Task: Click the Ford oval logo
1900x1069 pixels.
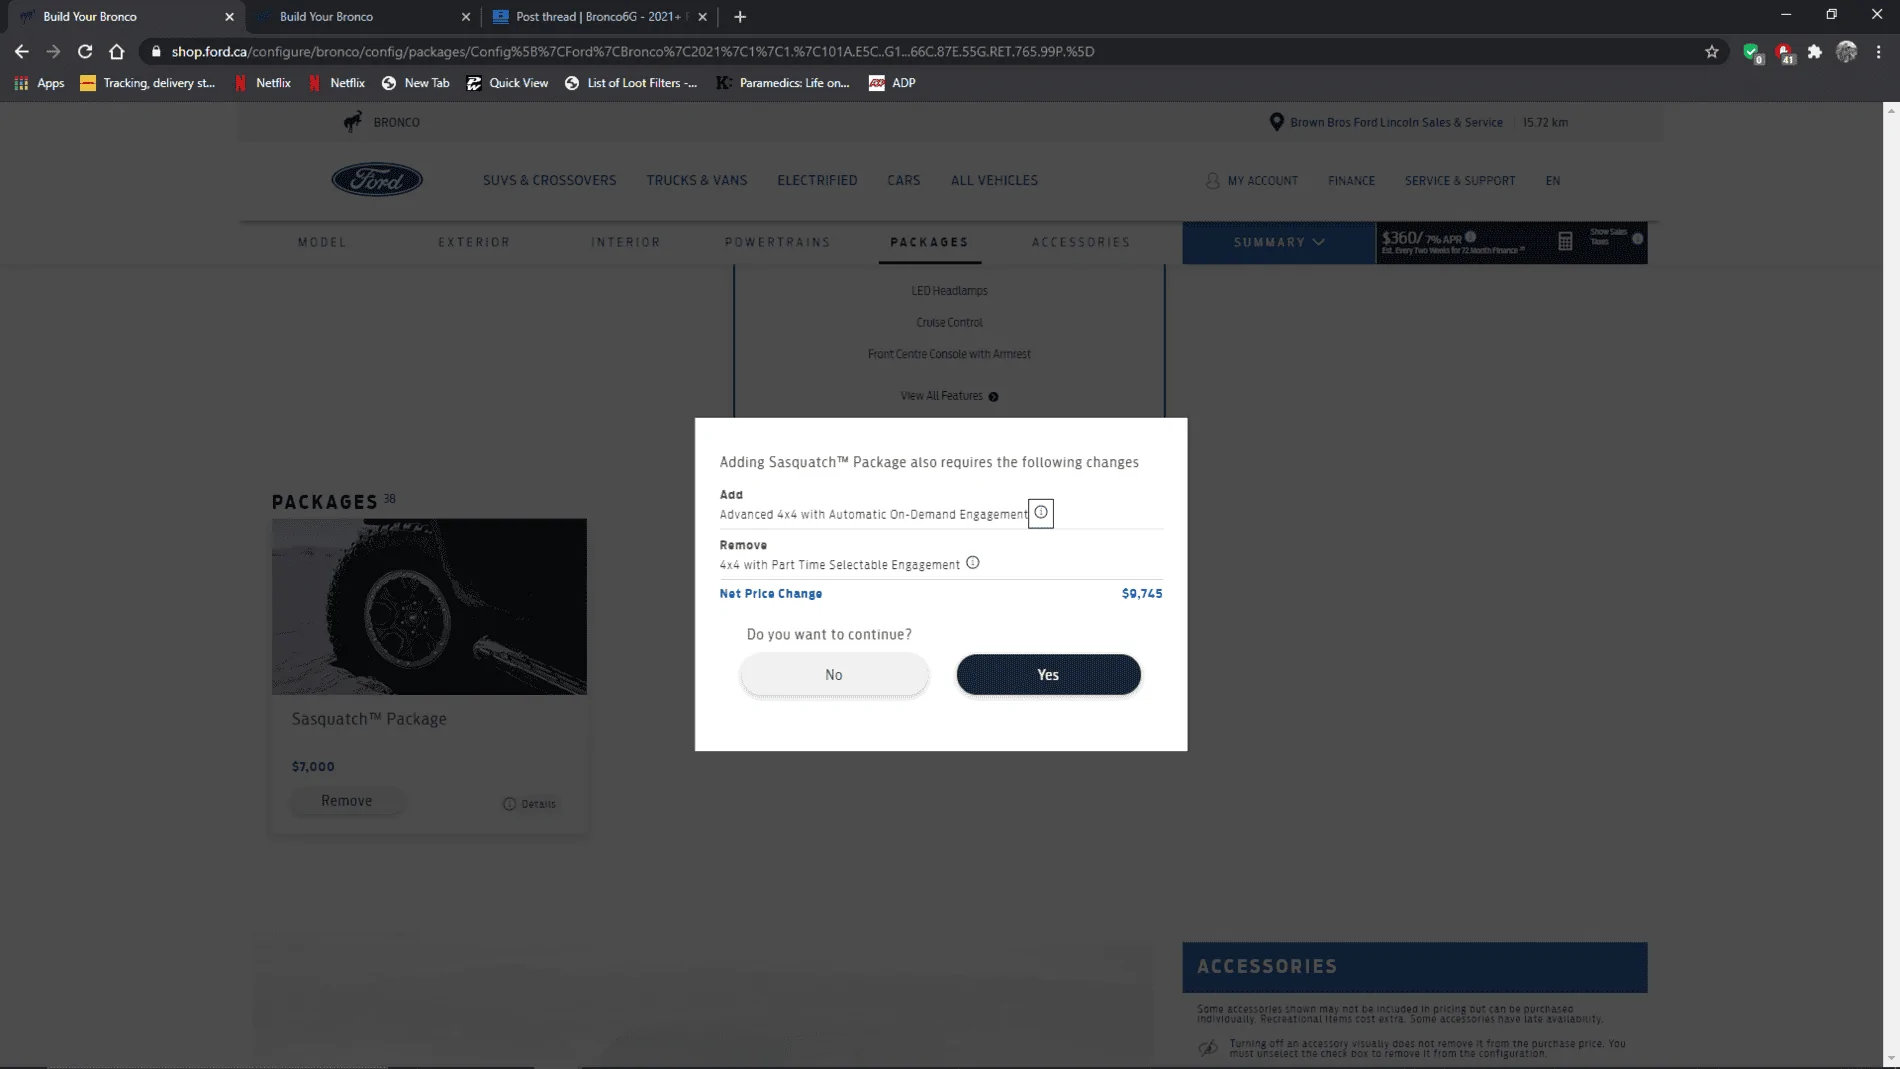Action: (377, 180)
